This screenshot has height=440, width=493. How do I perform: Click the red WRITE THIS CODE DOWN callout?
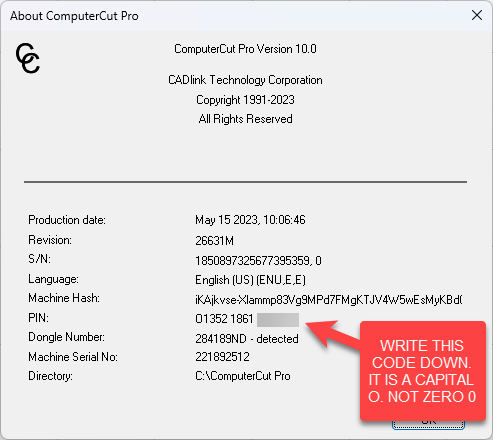(423, 371)
